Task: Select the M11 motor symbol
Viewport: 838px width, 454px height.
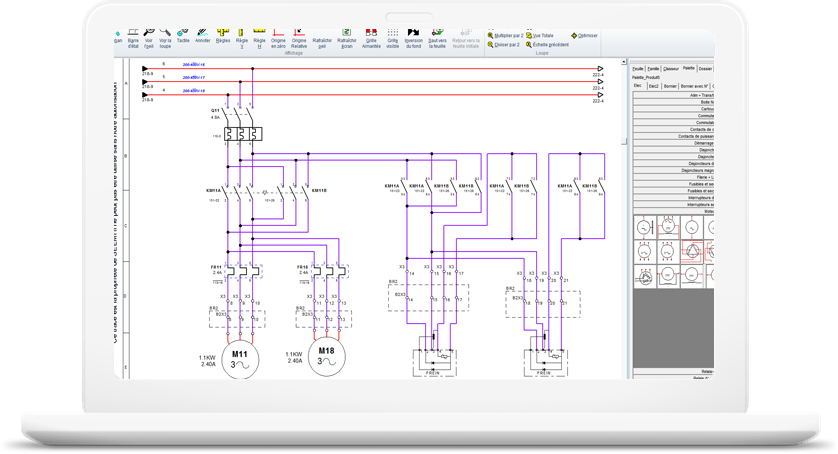Action: point(240,359)
